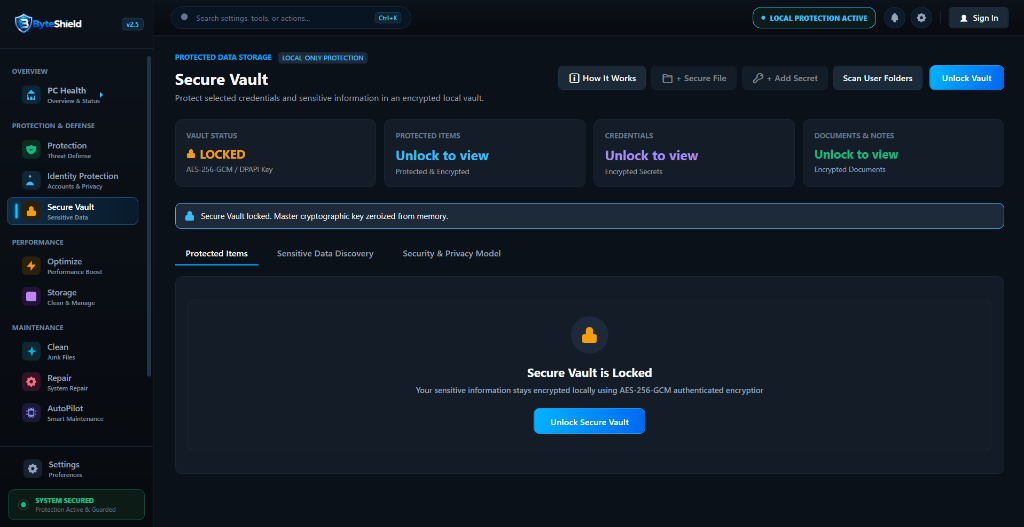Focus the search settings input field

(291, 18)
